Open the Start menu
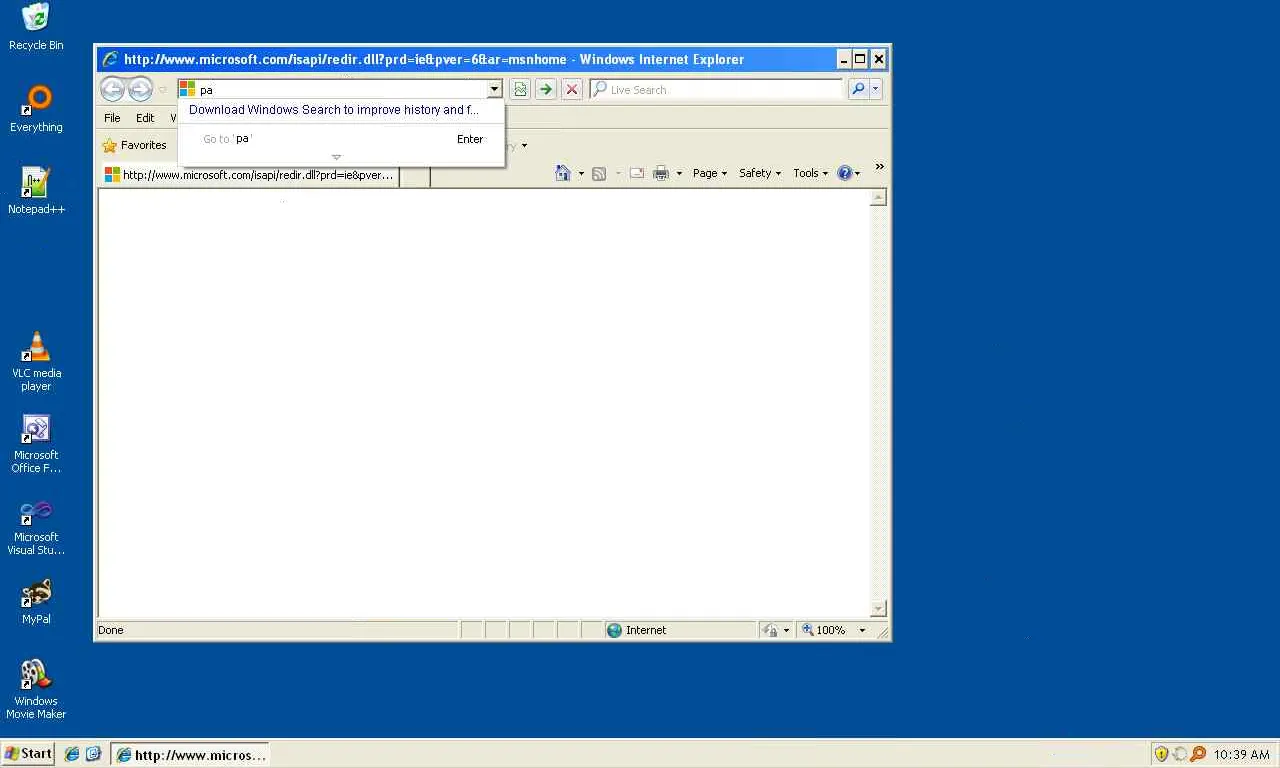 28,754
